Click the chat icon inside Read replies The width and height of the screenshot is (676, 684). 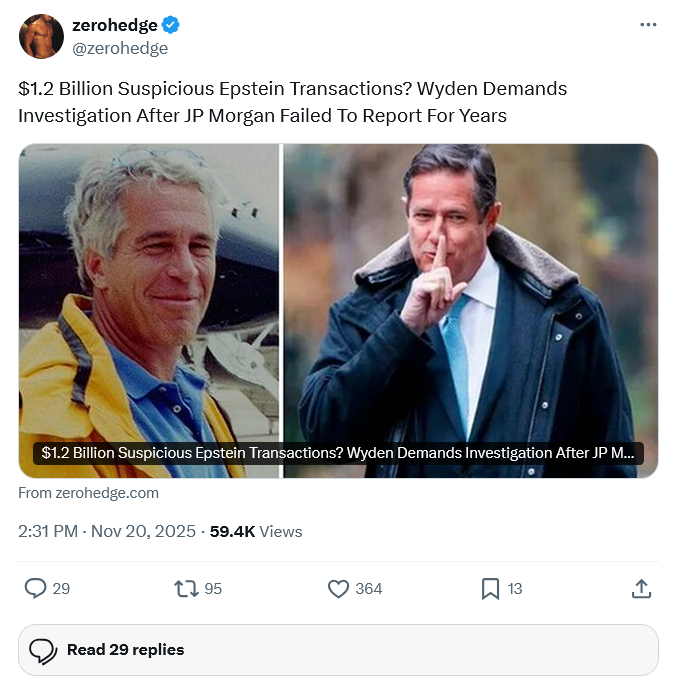[43, 650]
